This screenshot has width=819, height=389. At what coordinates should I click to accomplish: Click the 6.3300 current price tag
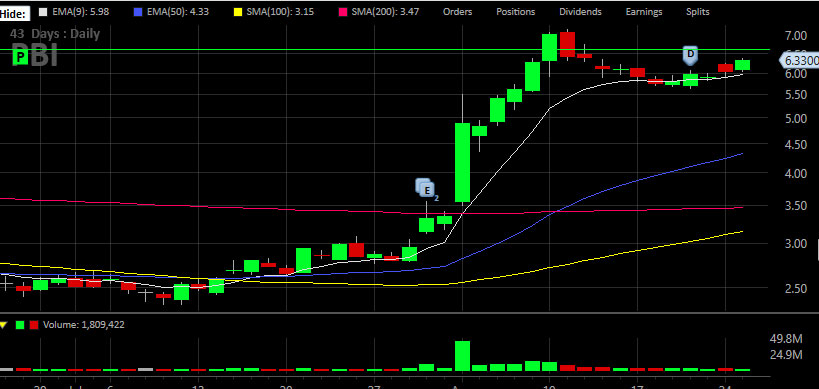pos(800,61)
